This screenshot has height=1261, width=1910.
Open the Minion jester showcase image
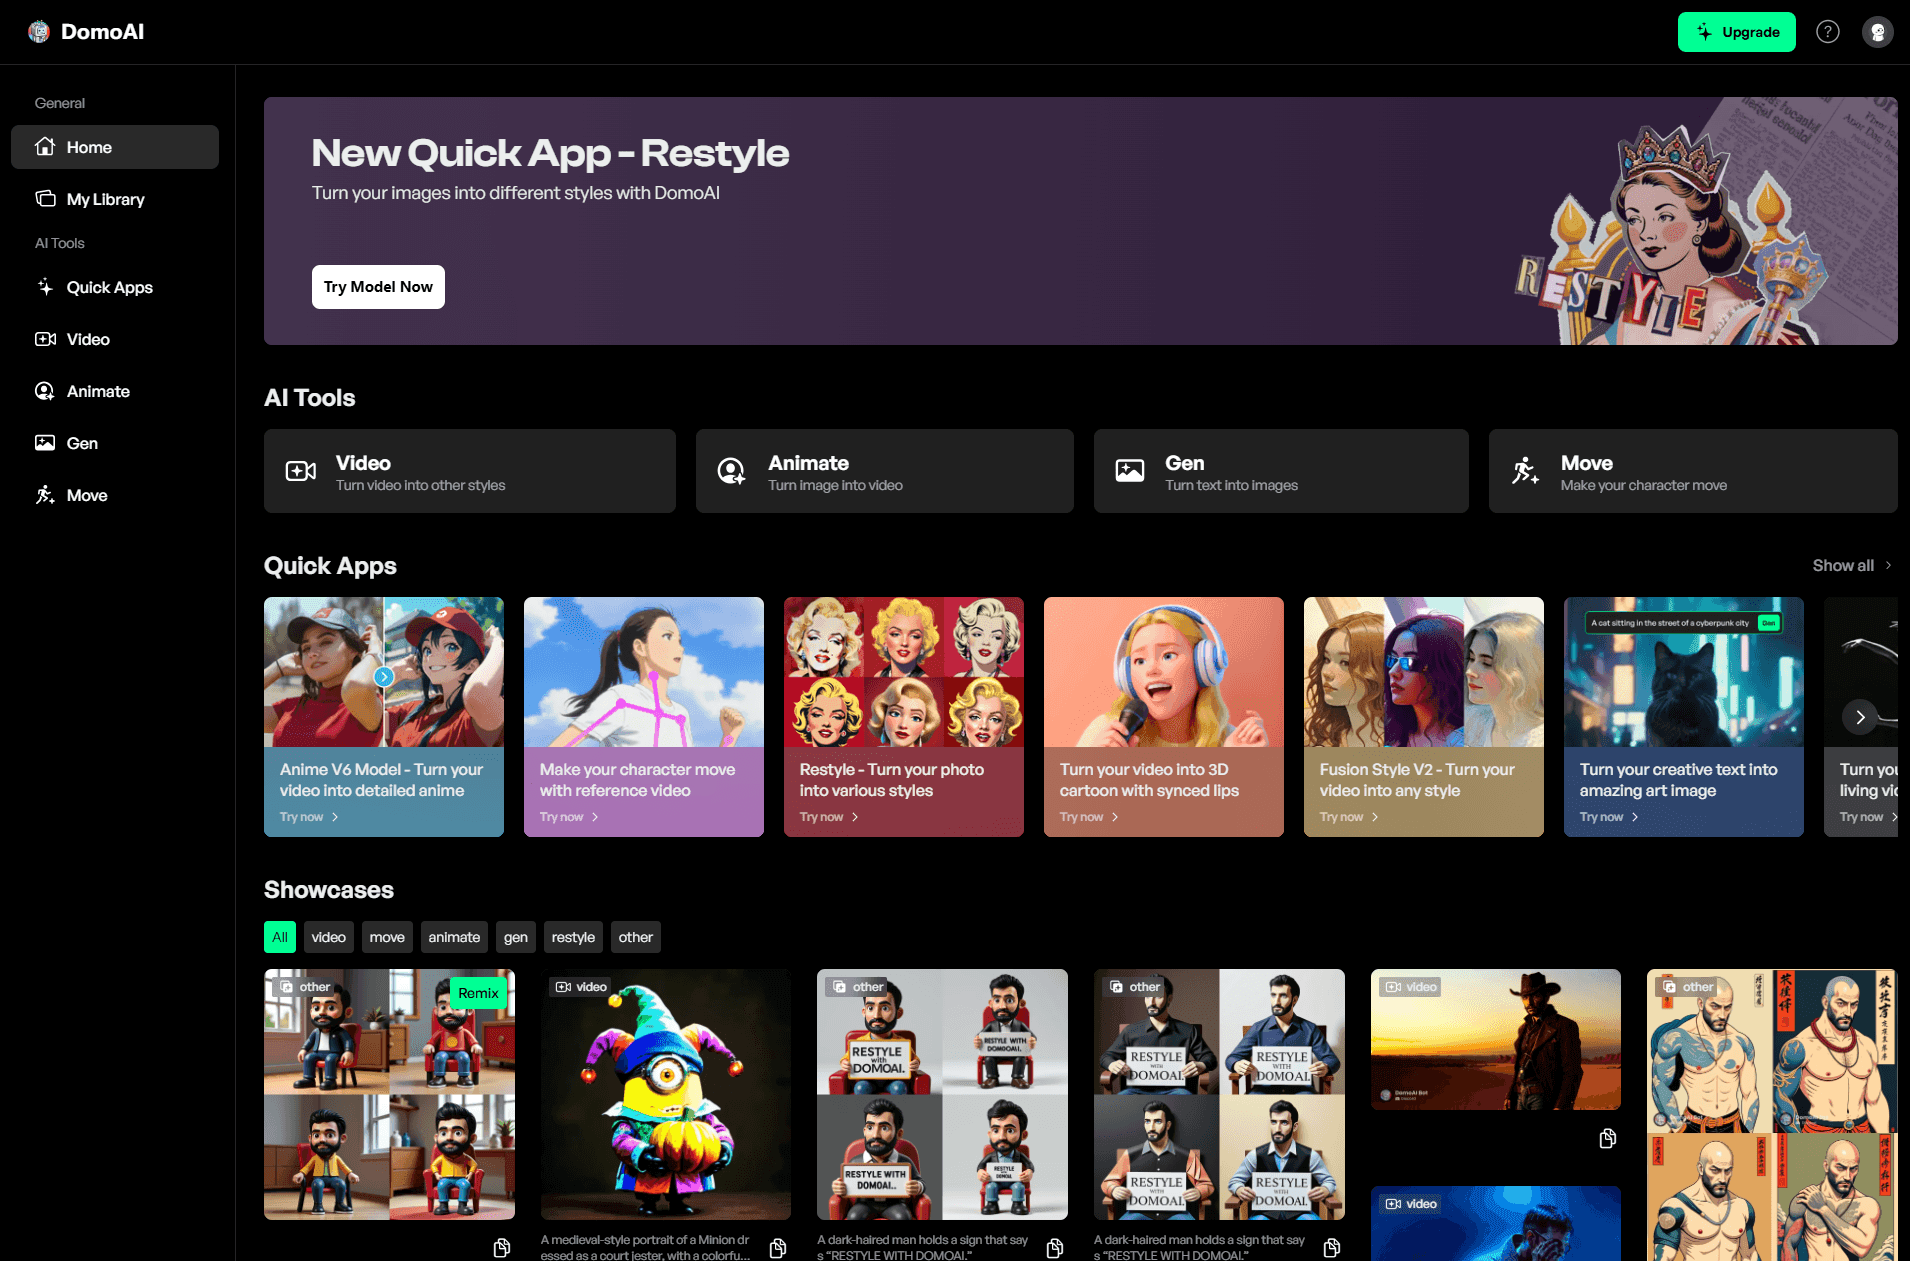pos(666,1094)
